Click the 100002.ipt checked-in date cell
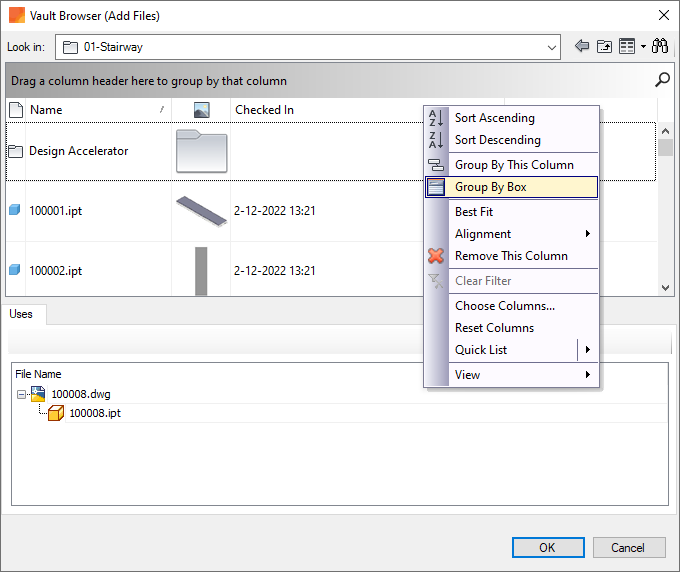The width and height of the screenshot is (680, 572). [x=275, y=271]
